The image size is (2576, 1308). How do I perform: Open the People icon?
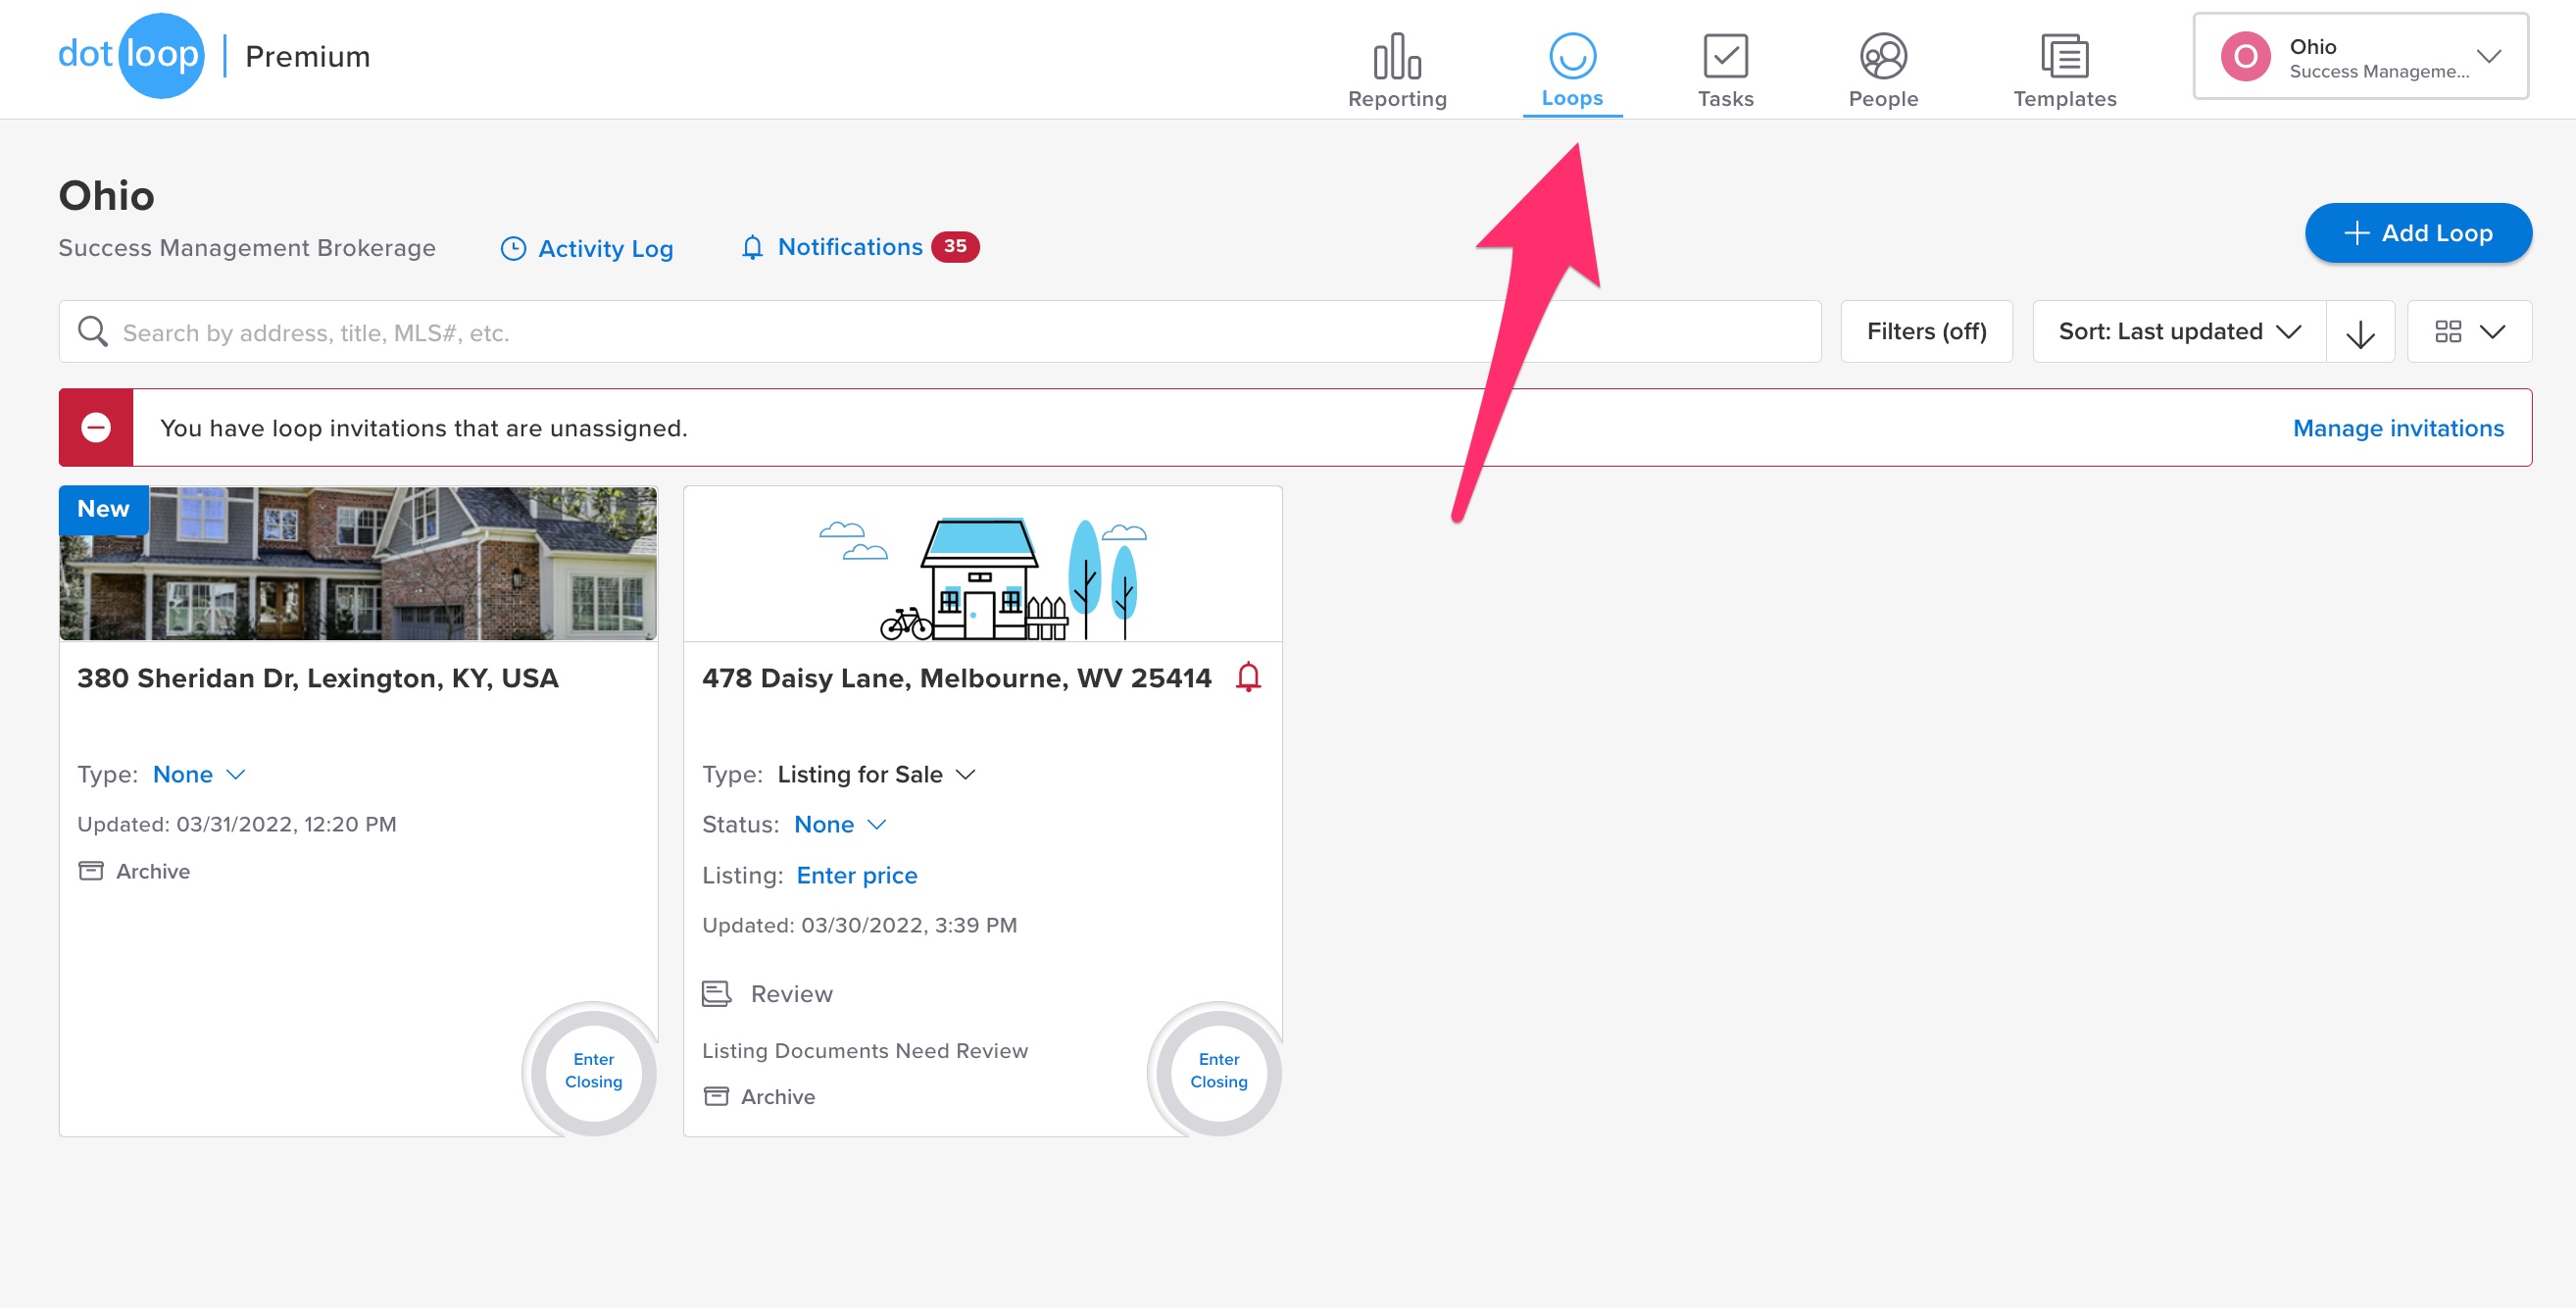point(1882,56)
